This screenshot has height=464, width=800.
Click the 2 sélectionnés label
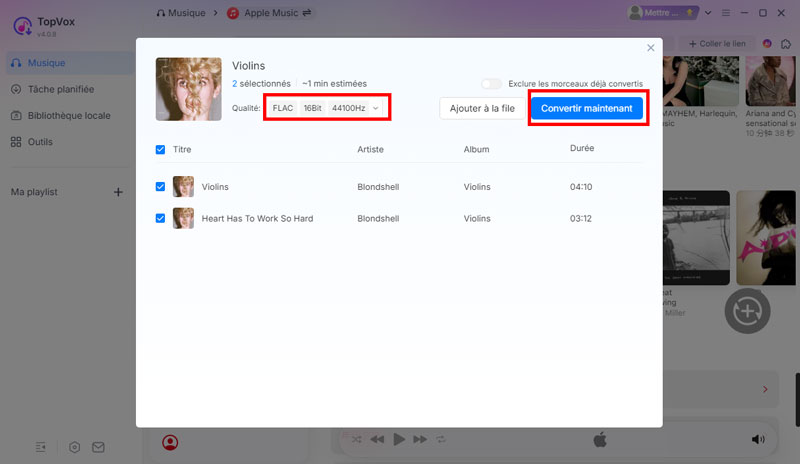261,84
